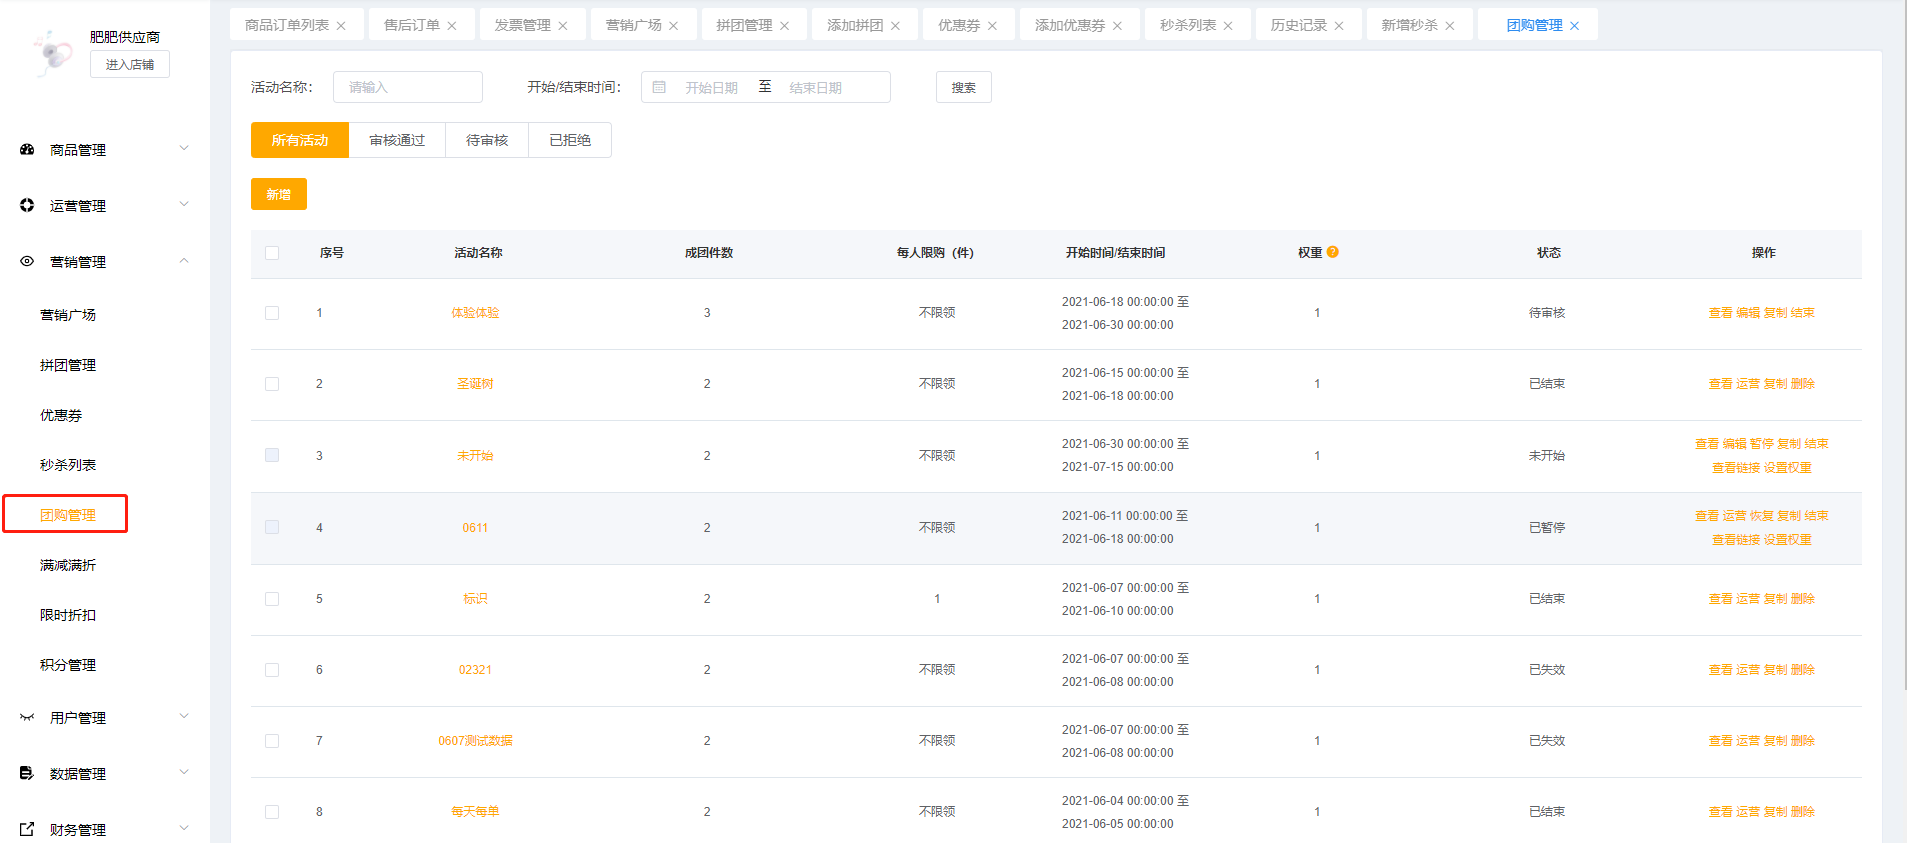Click the 用户管理 sidebar icon
This screenshot has height=843, width=1907.
27,717
